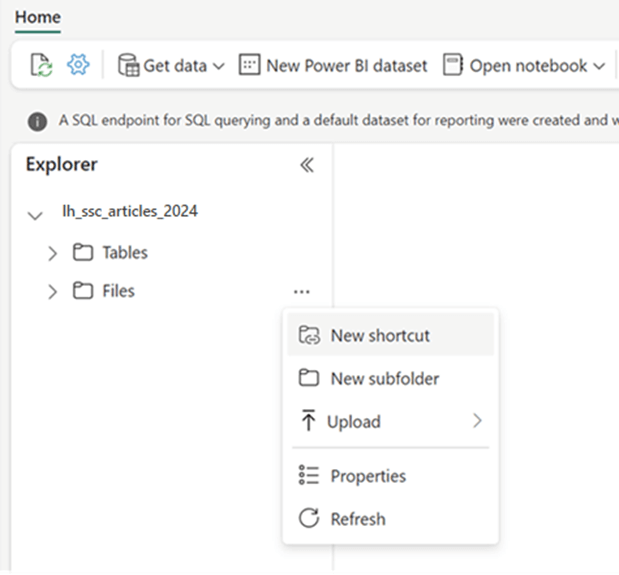This screenshot has height=575, width=619.
Task: Click the New Power BI dataset icon
Action: (x=249, y=66)
